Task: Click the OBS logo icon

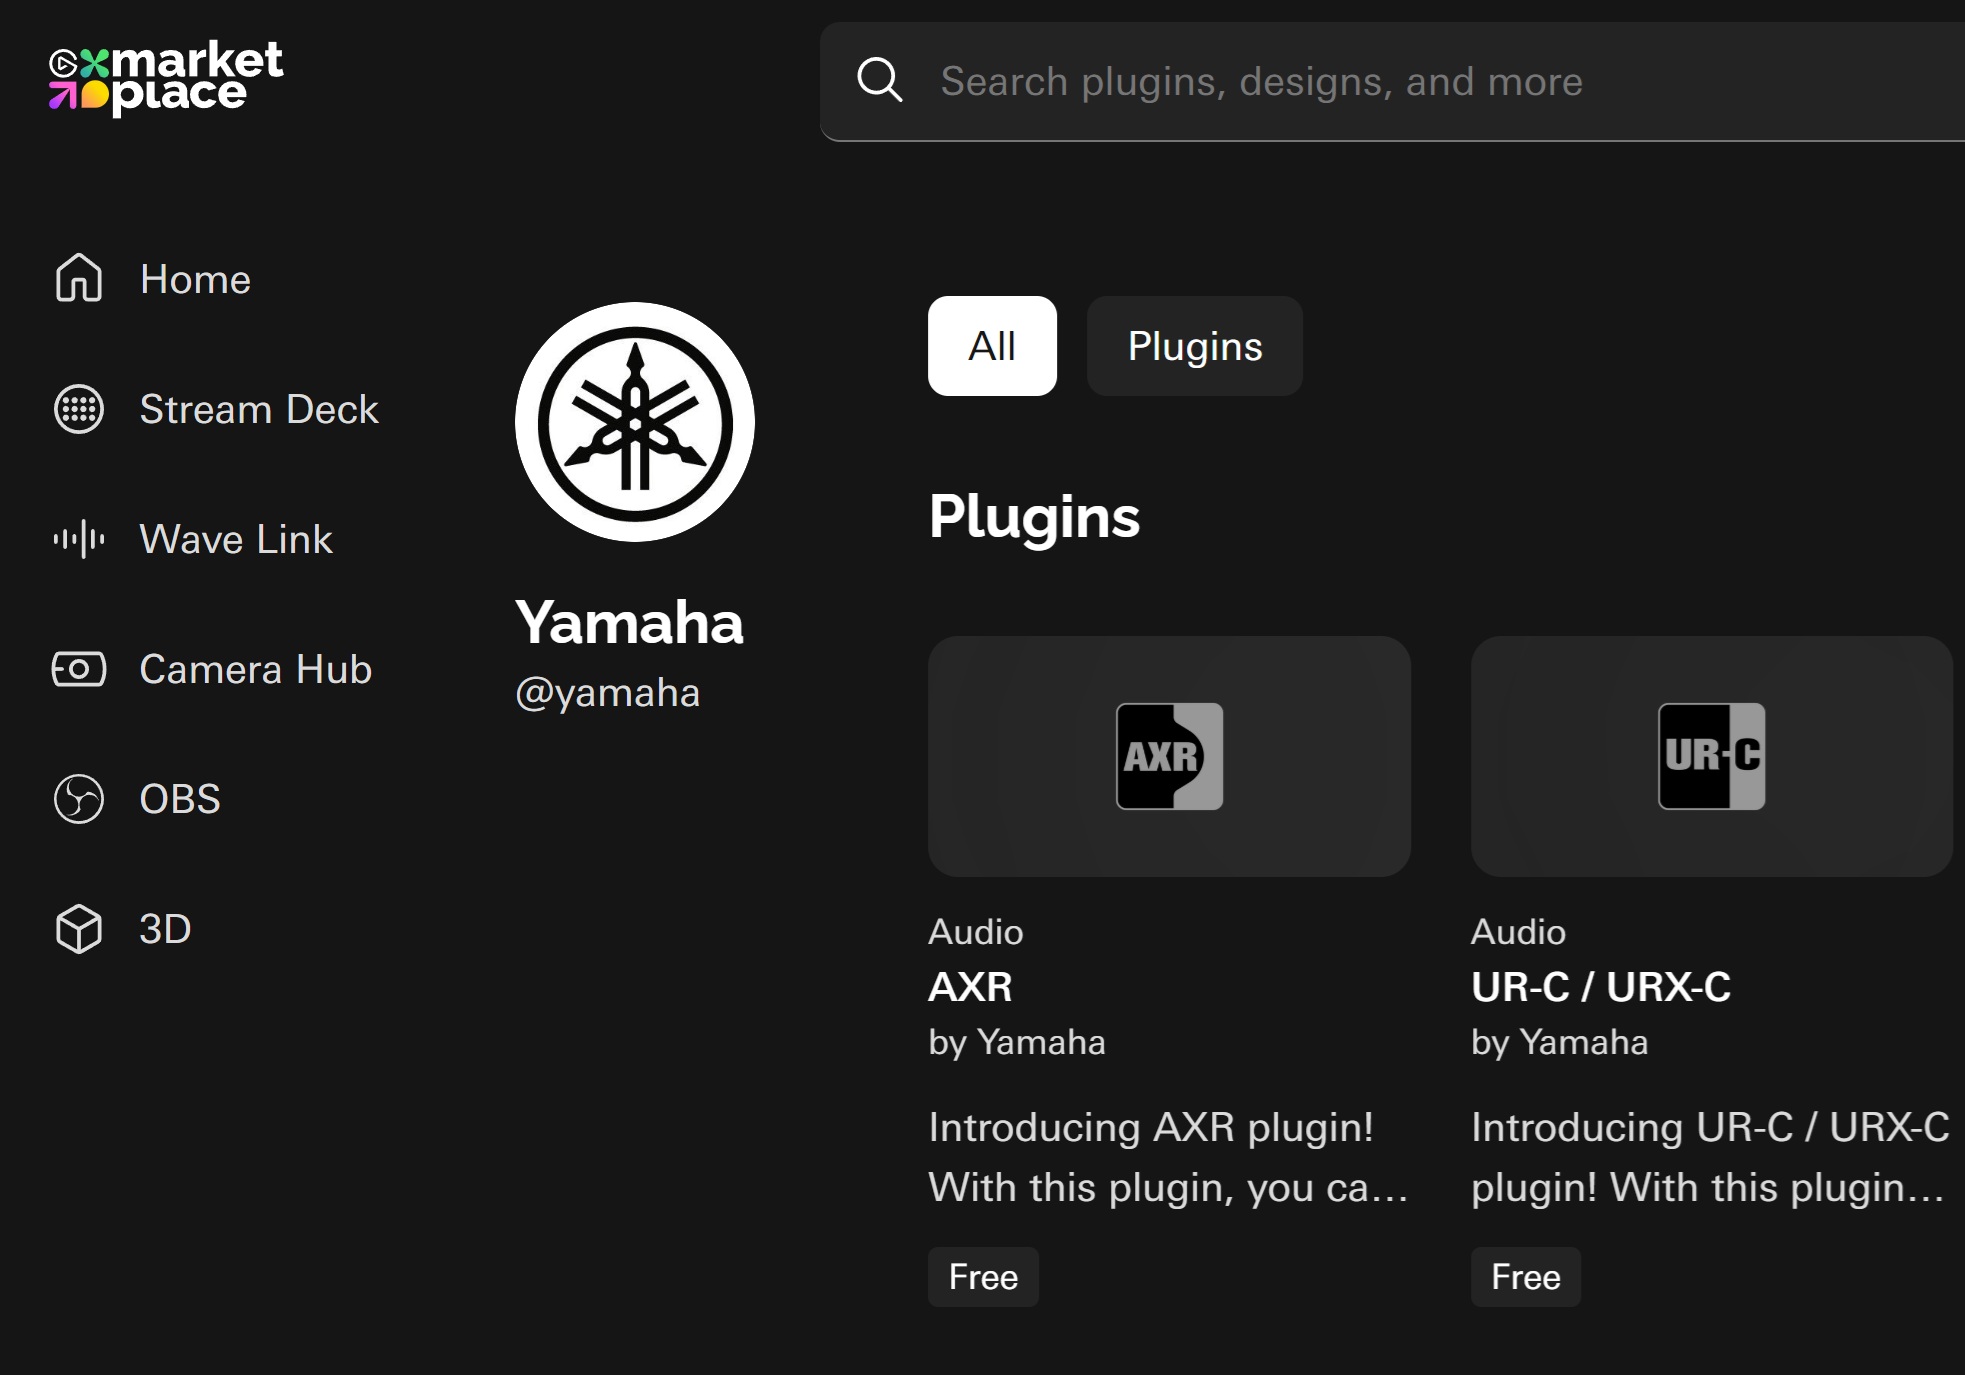Action: tap(79, 799)
